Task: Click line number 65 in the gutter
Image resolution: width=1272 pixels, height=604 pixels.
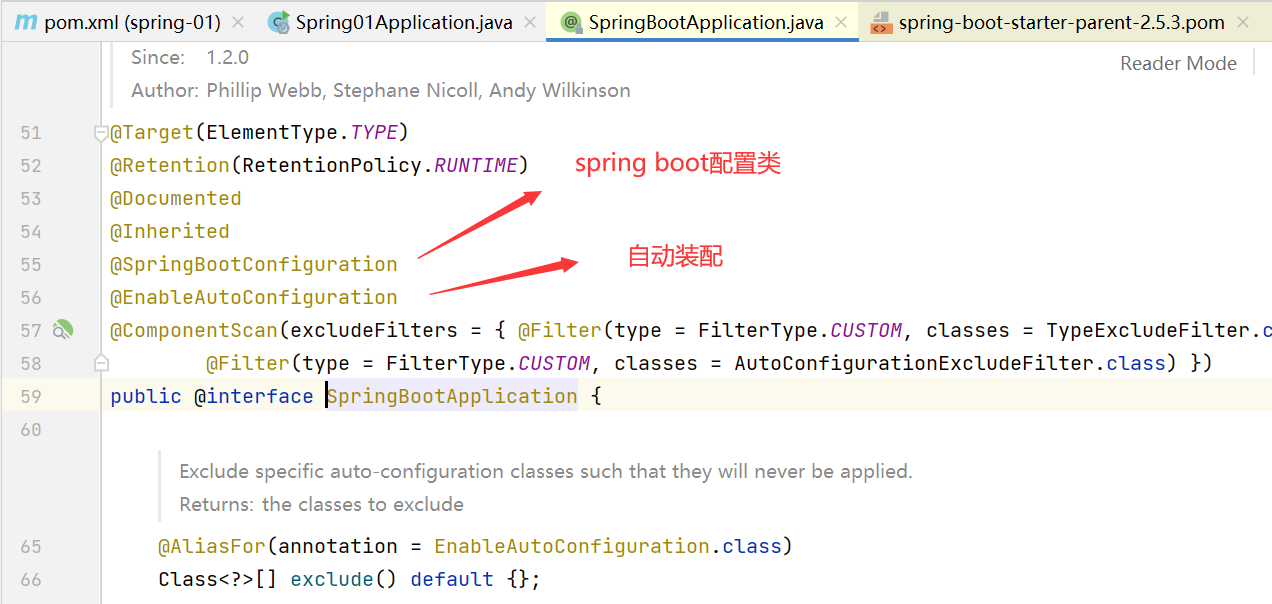Action: [31, 546]
